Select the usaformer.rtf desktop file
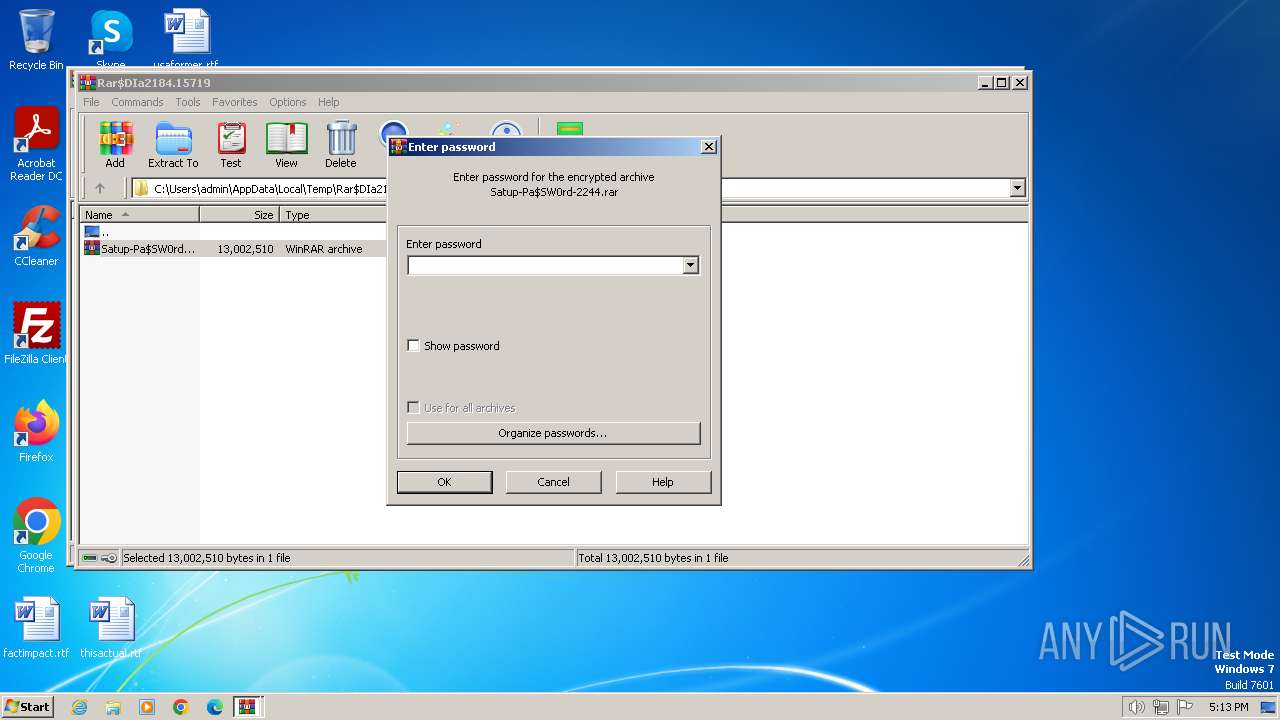This screenshot has width=1280, height=720. (x=186, y=39)
